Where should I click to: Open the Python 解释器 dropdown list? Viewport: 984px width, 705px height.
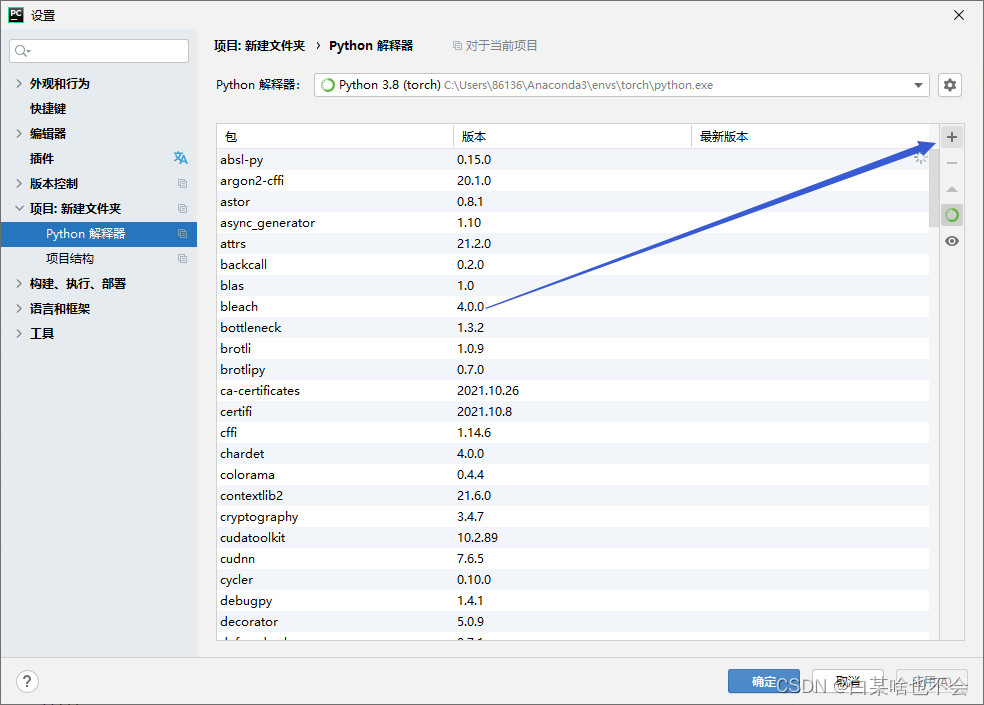pyautogui.click(x=918, y=85)
